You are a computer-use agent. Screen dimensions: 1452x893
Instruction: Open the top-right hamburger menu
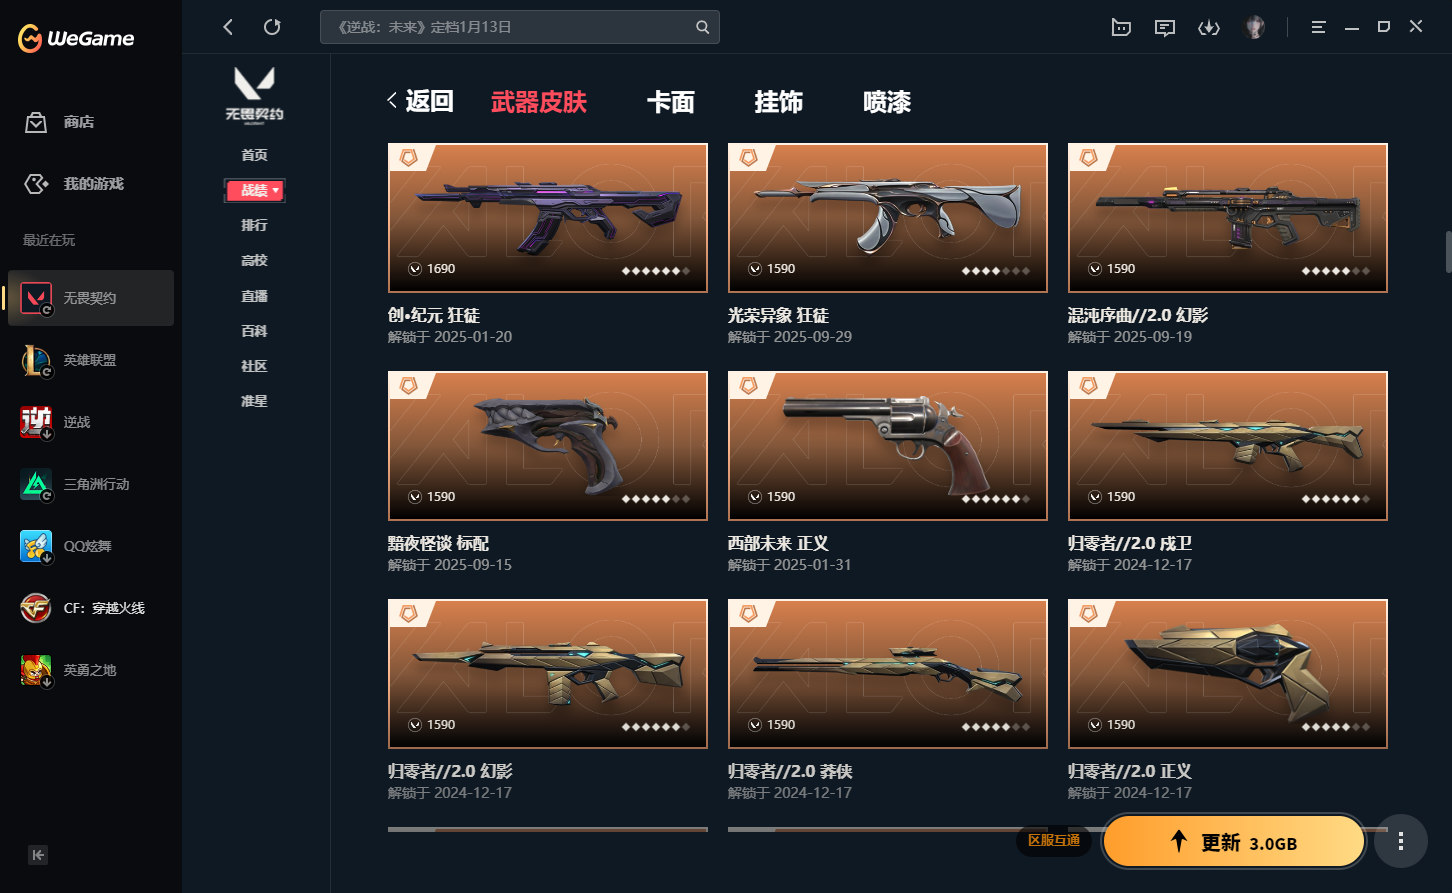coord(1318,28)
